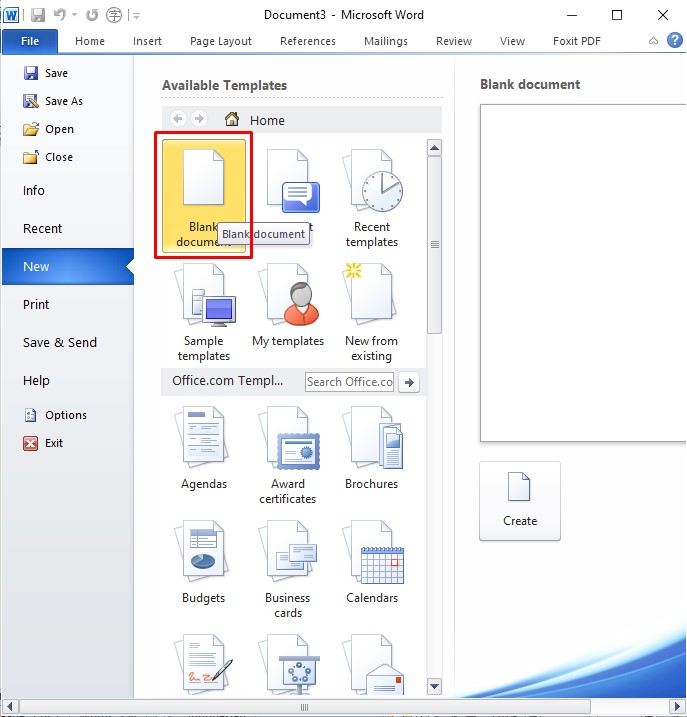The image size is (687, 717).
Task: Click the Home house icon in templates breadcrumb
Action: coord(232,119)
